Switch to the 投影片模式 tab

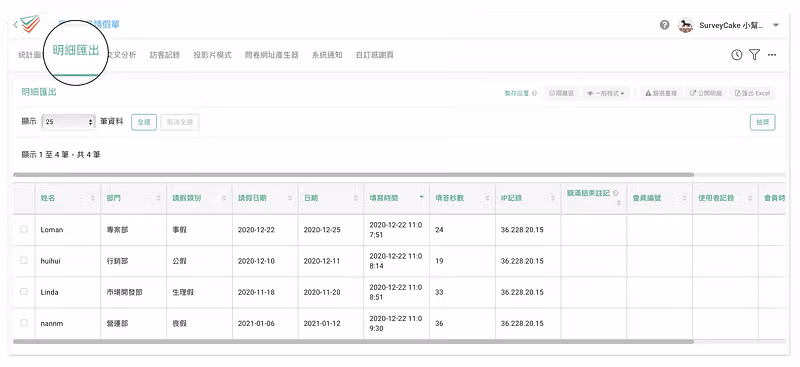click(212, 55)
